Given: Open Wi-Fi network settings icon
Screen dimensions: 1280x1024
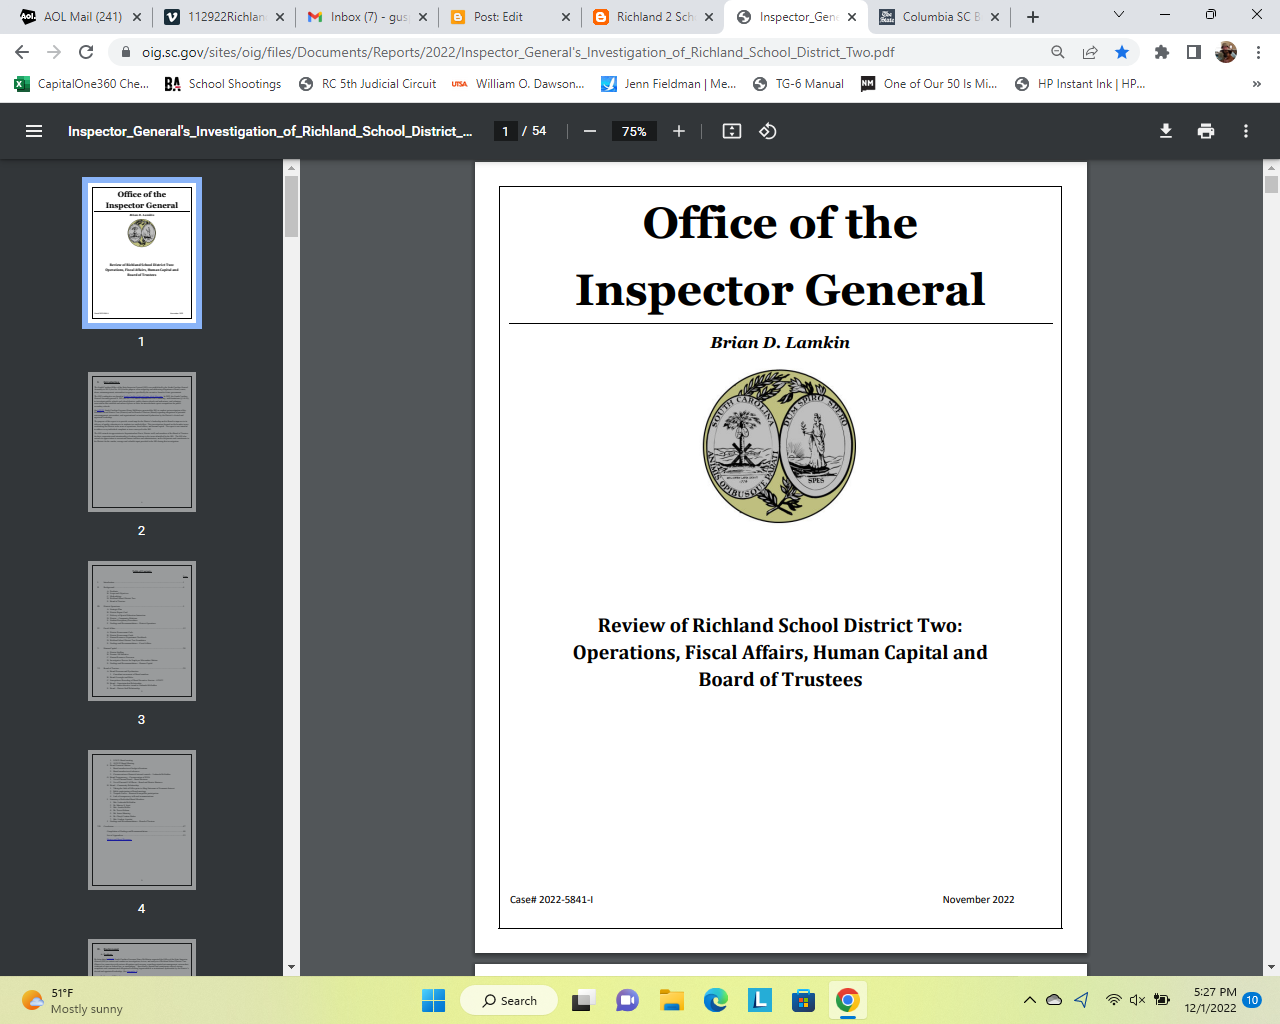Looking at the screenshot, I should pyautogui.click(x=1113, y=1000).
